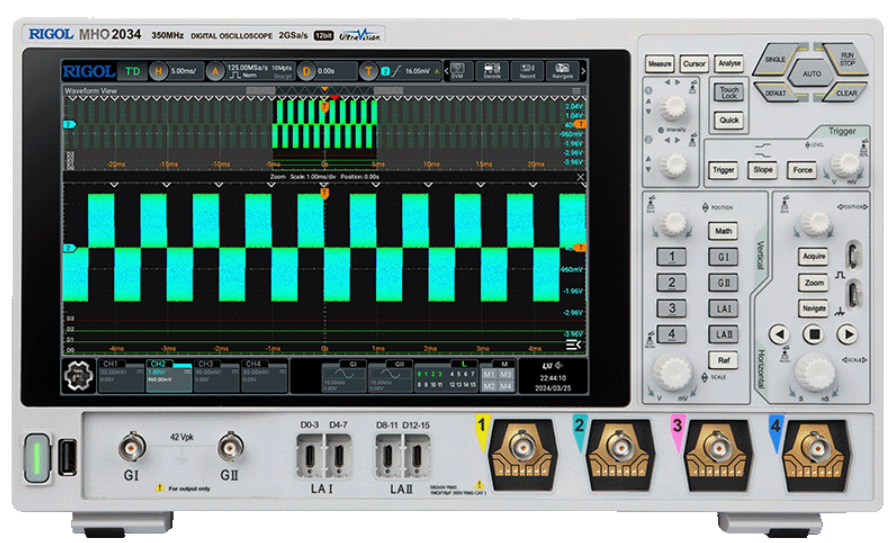Open the Cursor menu button
Image resolution: width=894 pixels, height=543 pixels.
[694, 64]
